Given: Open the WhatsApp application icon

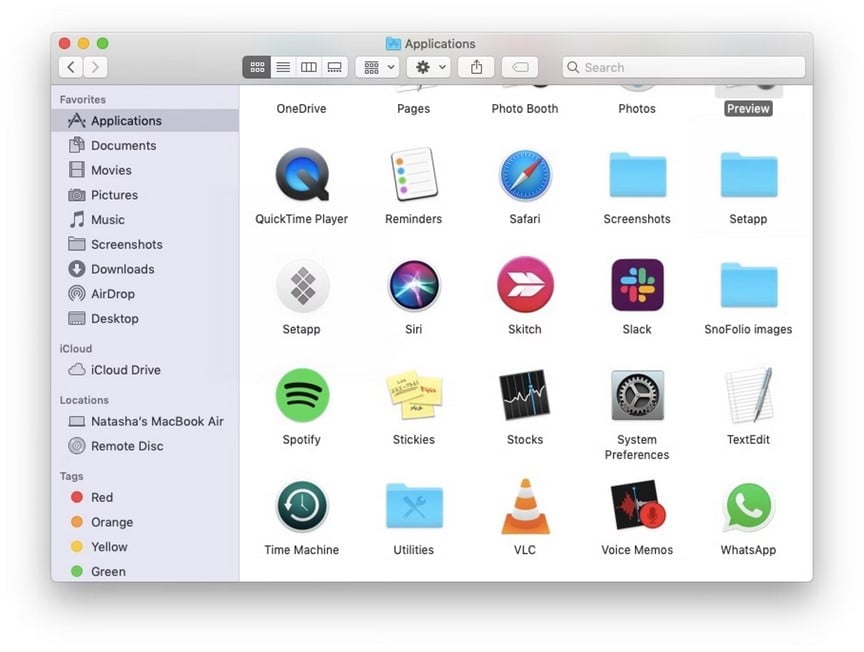Looking at the screenshot, I should point(747,506).
